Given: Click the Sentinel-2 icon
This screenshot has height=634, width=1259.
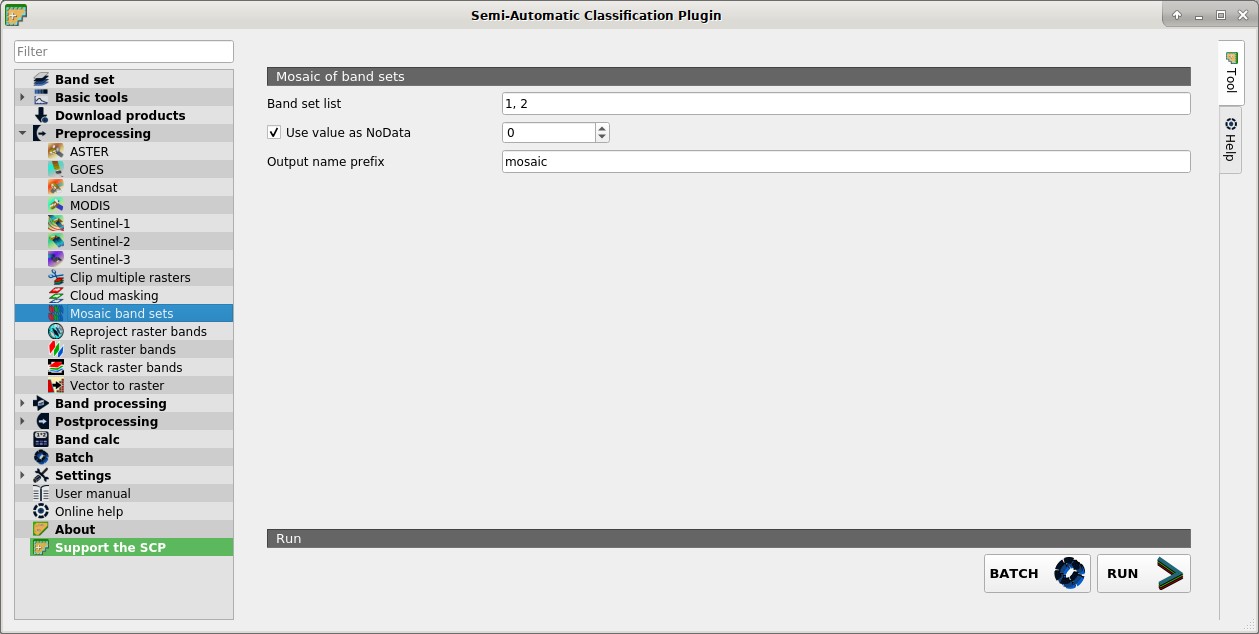Looking at the screenshot, I should [56, 241].
